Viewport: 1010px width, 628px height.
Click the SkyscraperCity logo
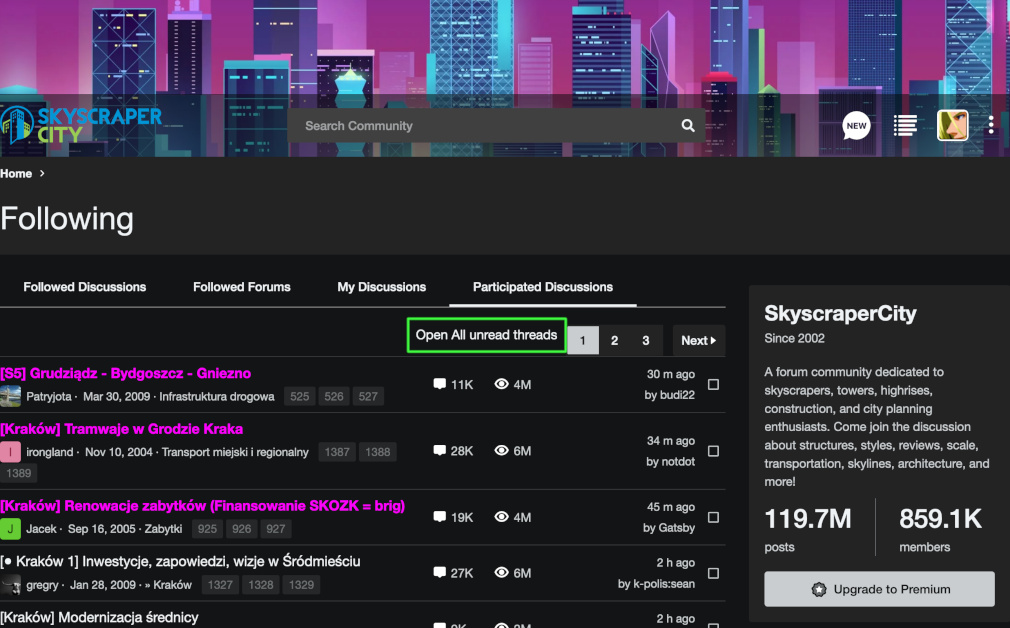point(85,121)
